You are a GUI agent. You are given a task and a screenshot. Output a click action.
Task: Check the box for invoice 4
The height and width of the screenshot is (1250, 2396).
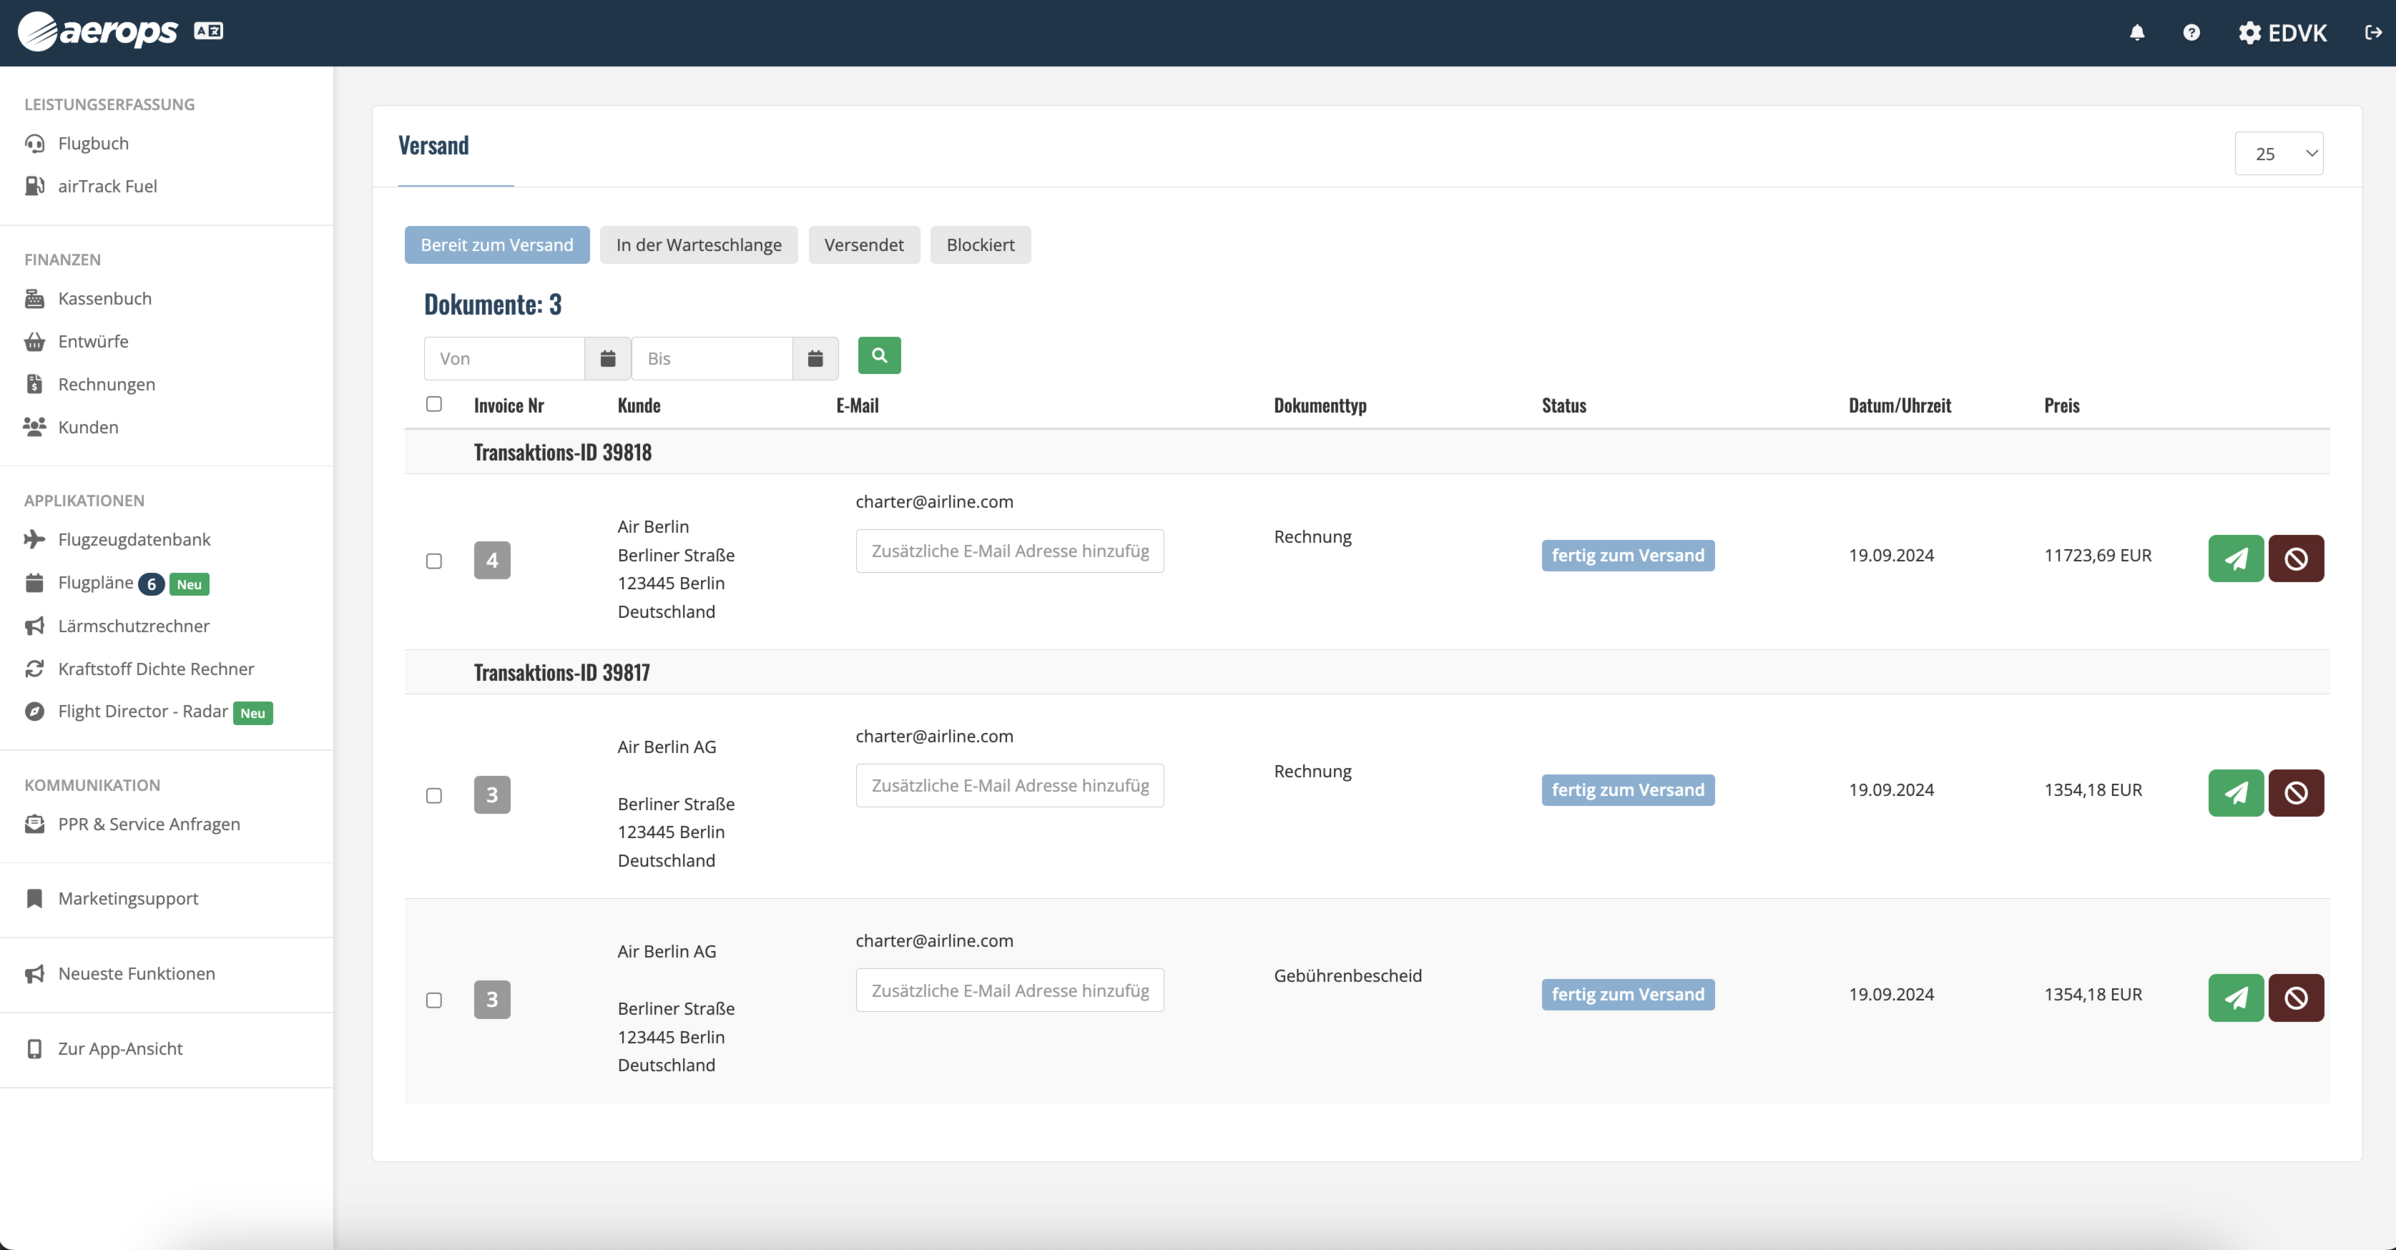[x=434, y=561]
